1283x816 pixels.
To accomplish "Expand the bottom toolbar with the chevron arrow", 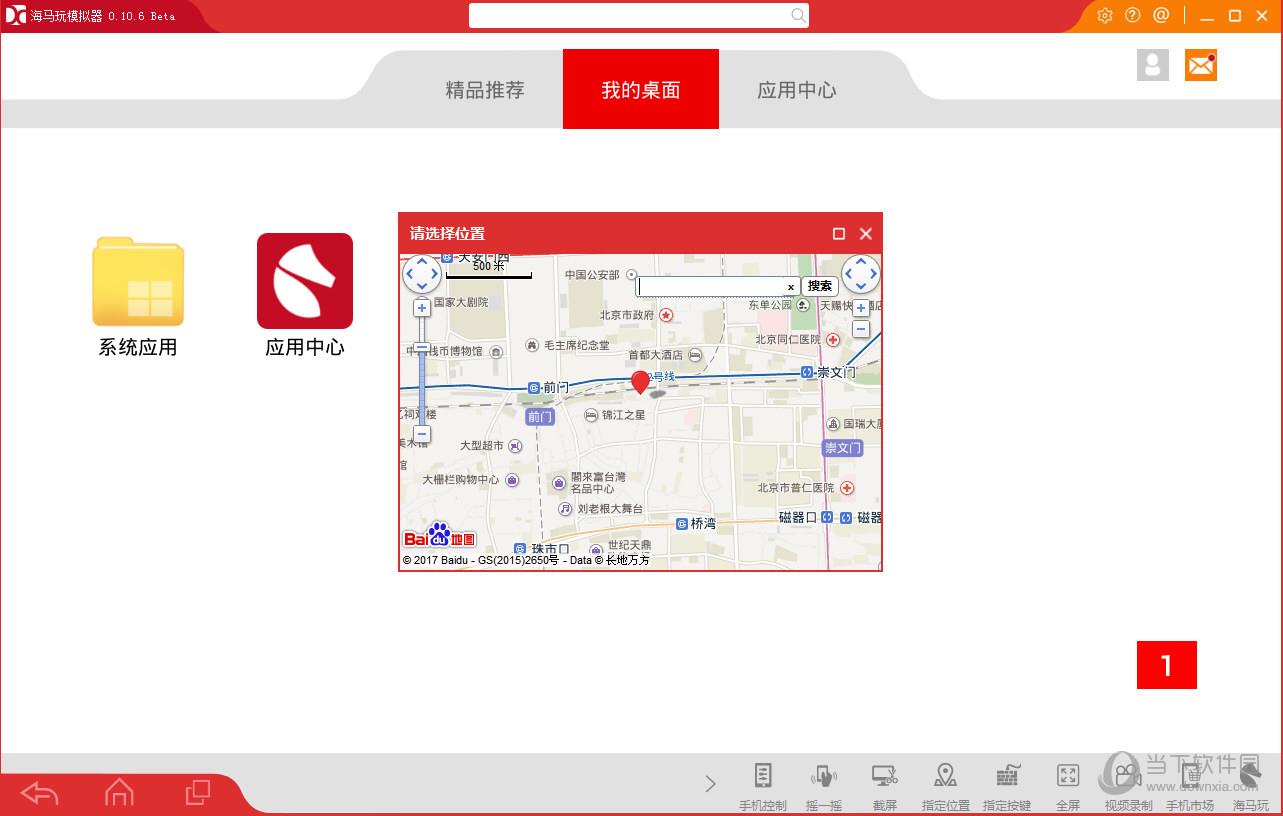I will [710, 784].
